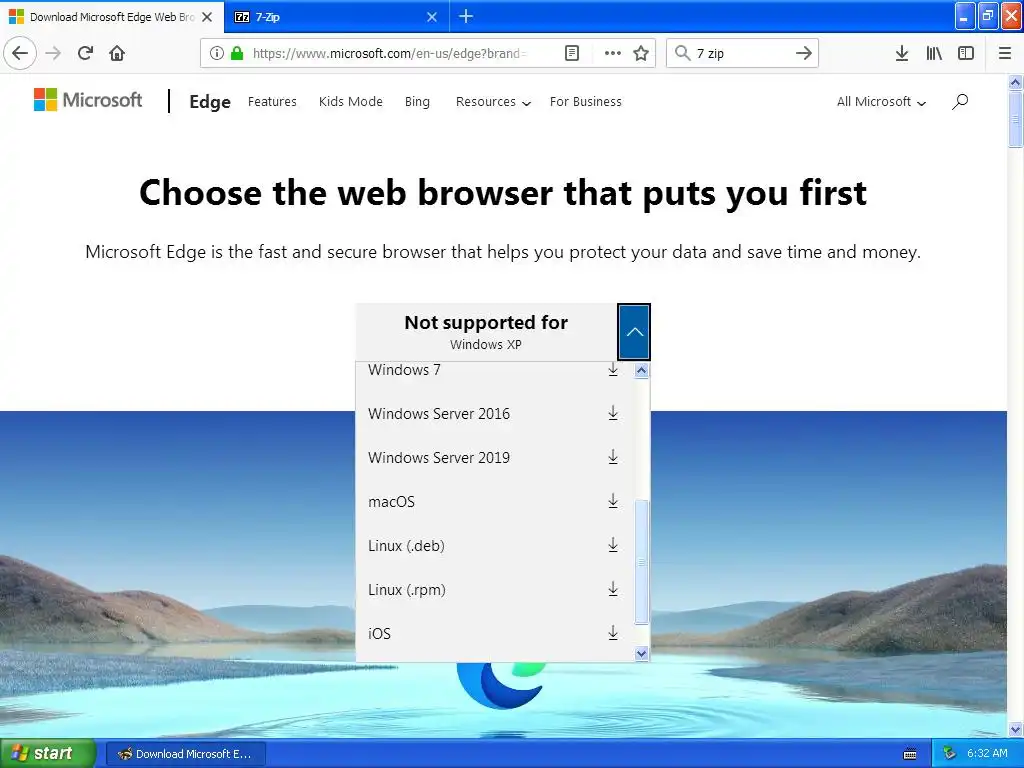Screen dimensions: 1024x768
Task: Click the Microsoft logo
Action: point(88,100)
